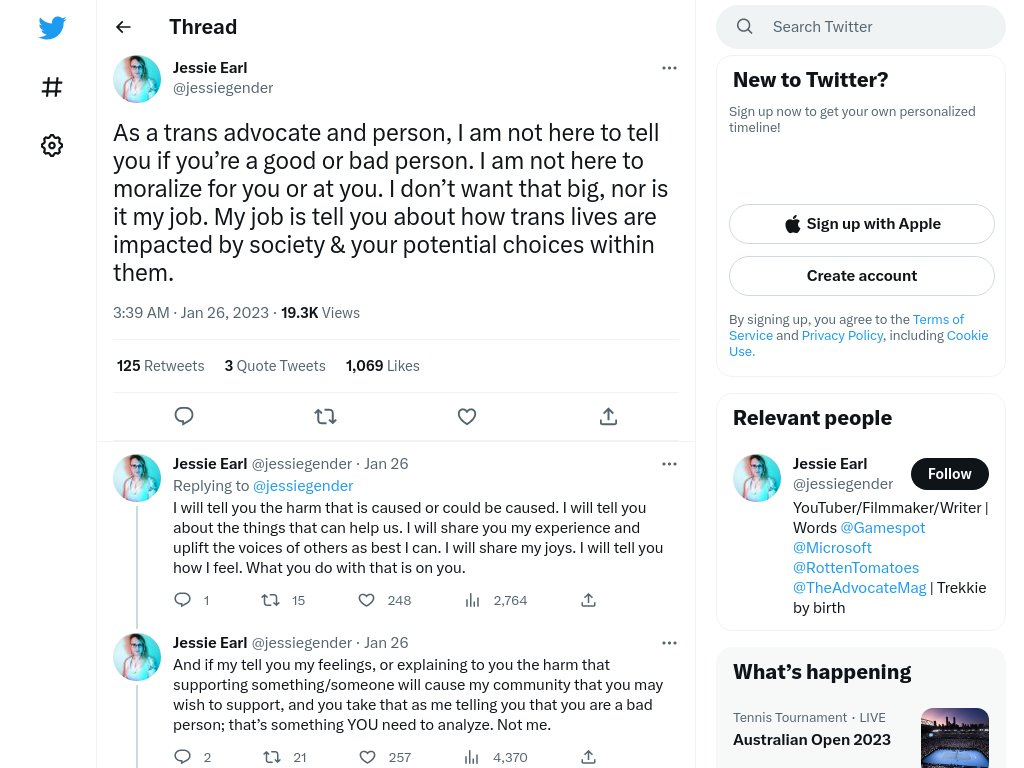1024x768 pixels.
Task: Retweet the main tweet
Action: click(x=325, y=416)
